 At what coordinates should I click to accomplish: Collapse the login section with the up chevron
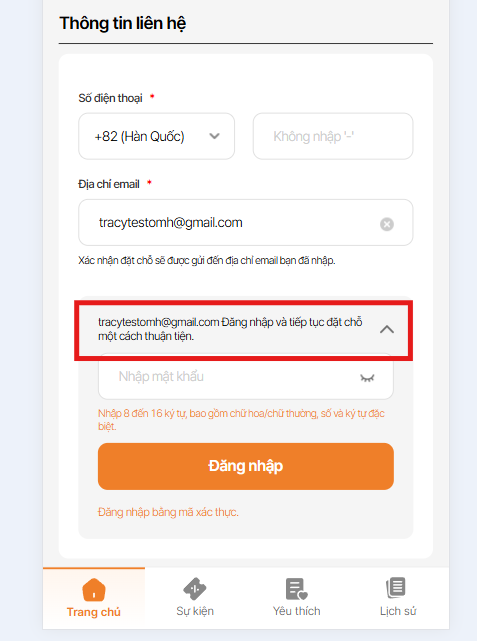pyautogui.click(x=387, y=329)
